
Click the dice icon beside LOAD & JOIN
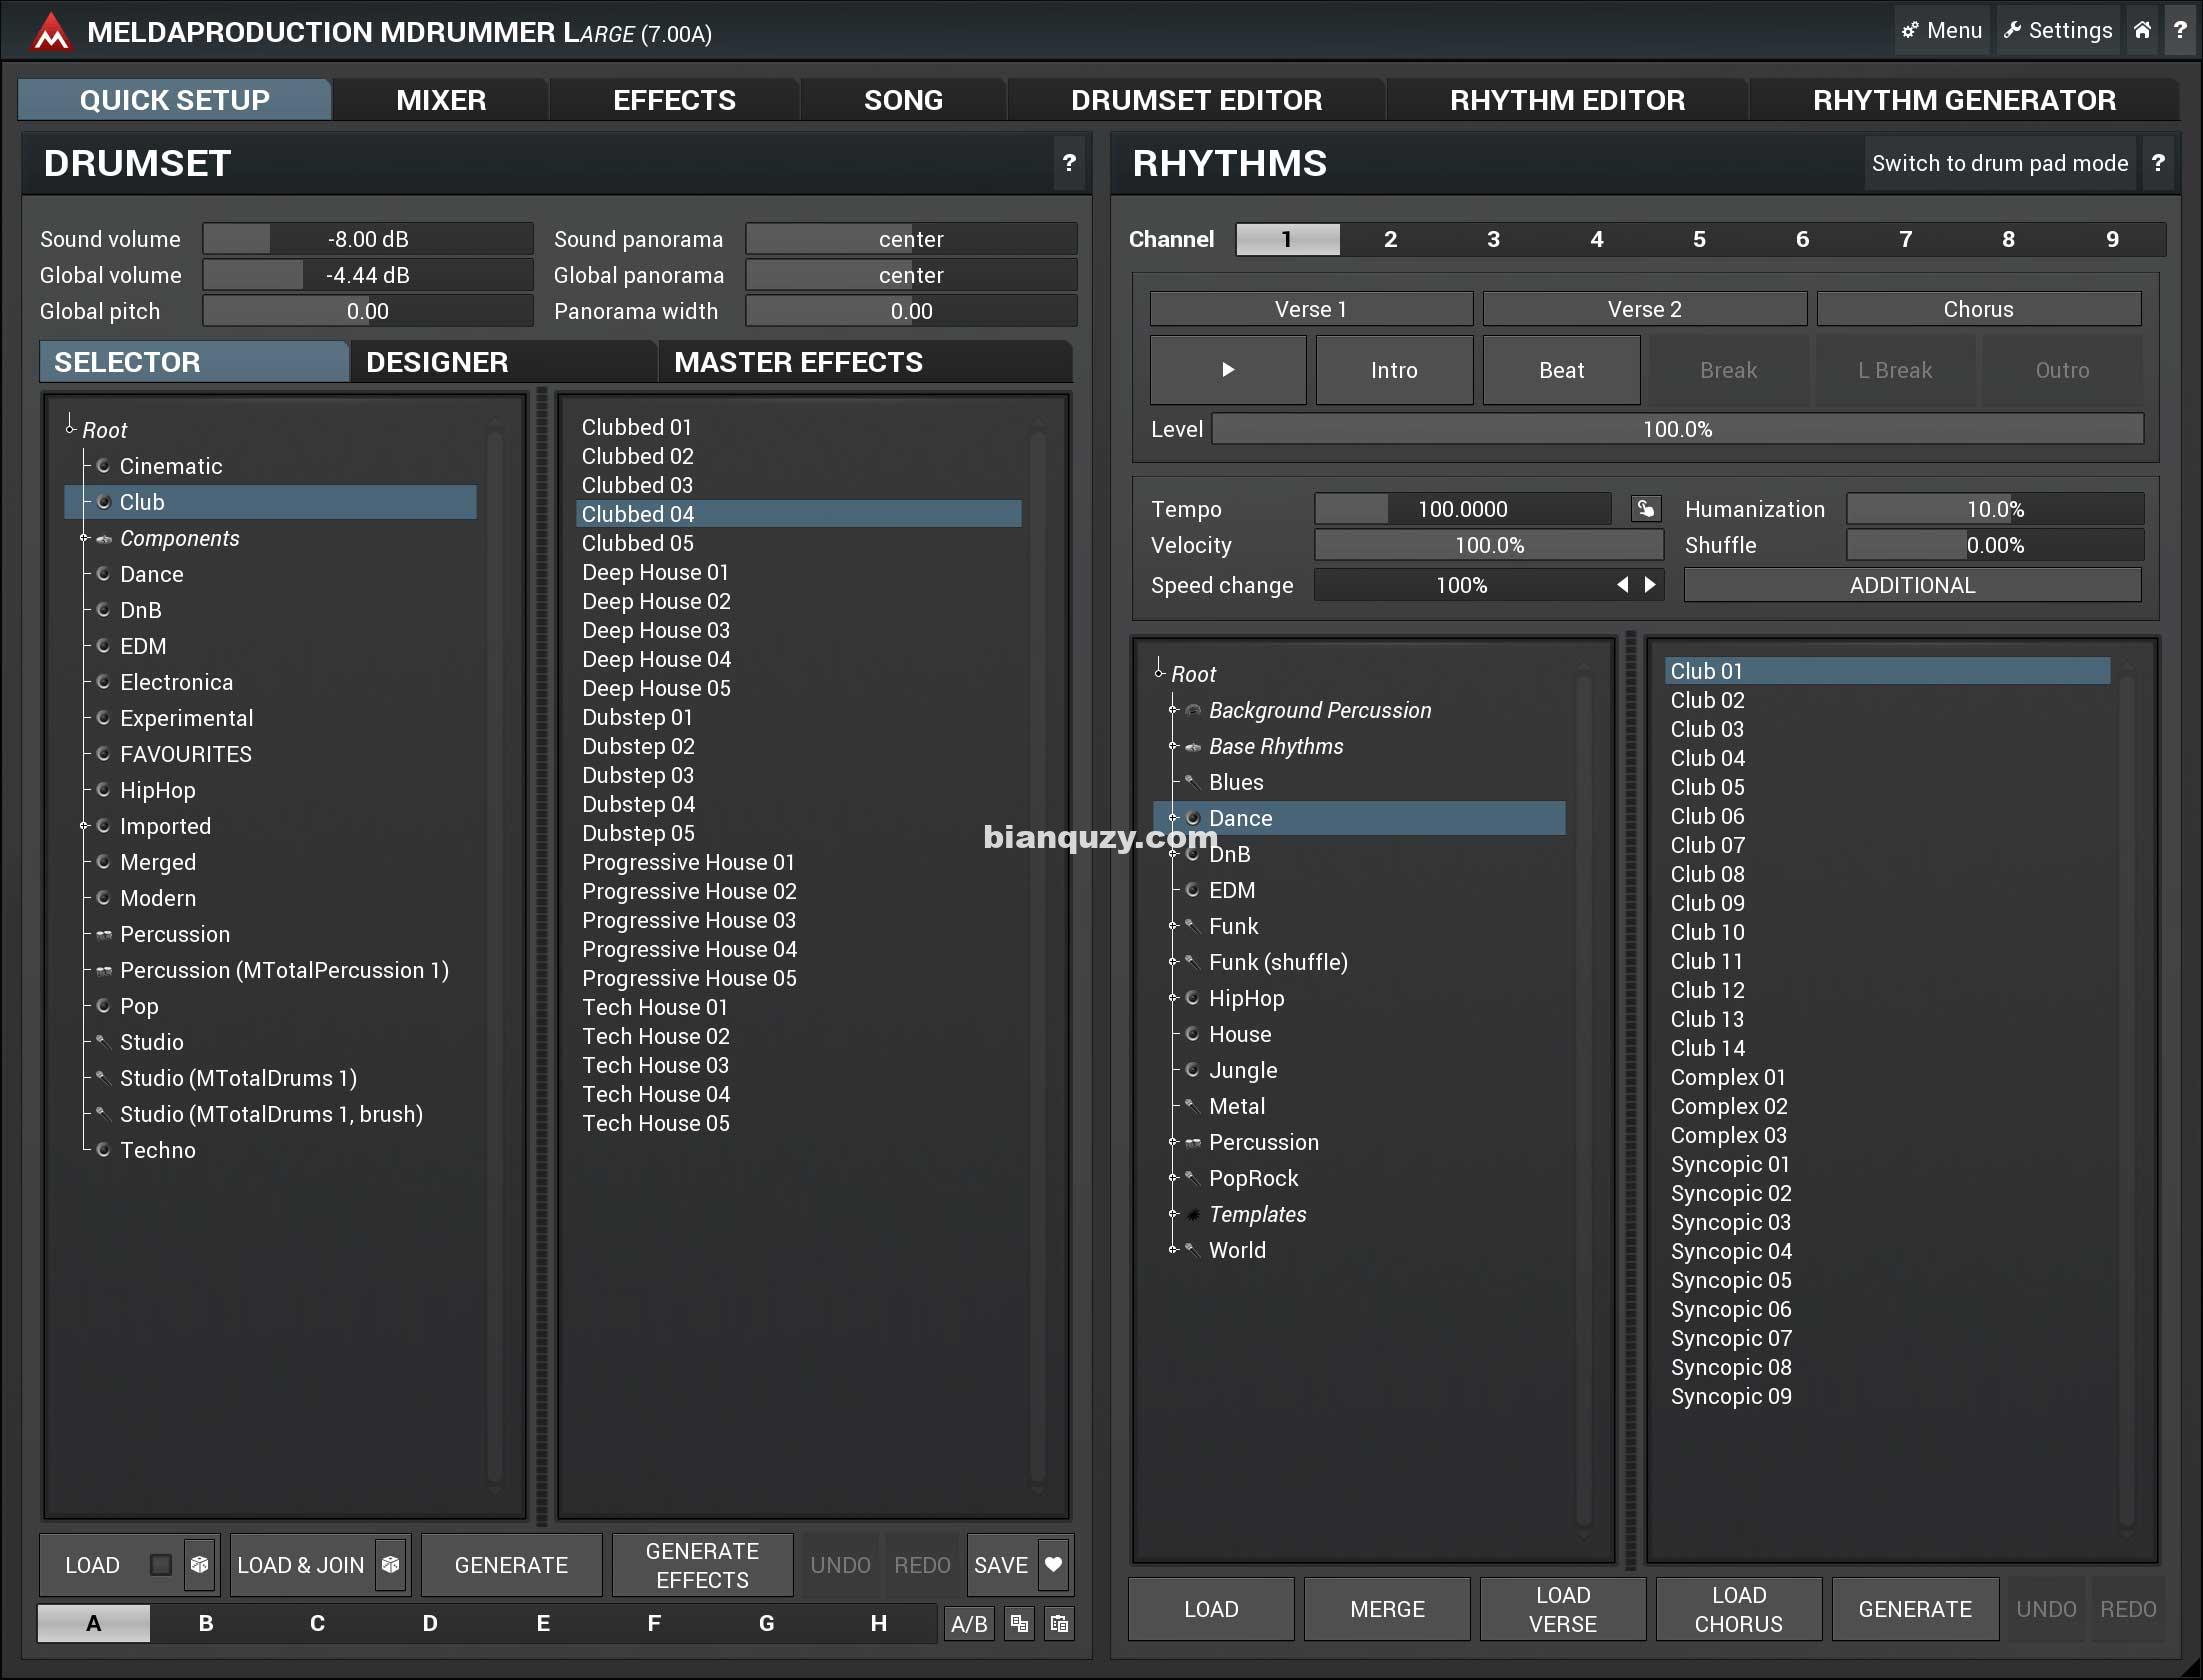click(391, 1564)
